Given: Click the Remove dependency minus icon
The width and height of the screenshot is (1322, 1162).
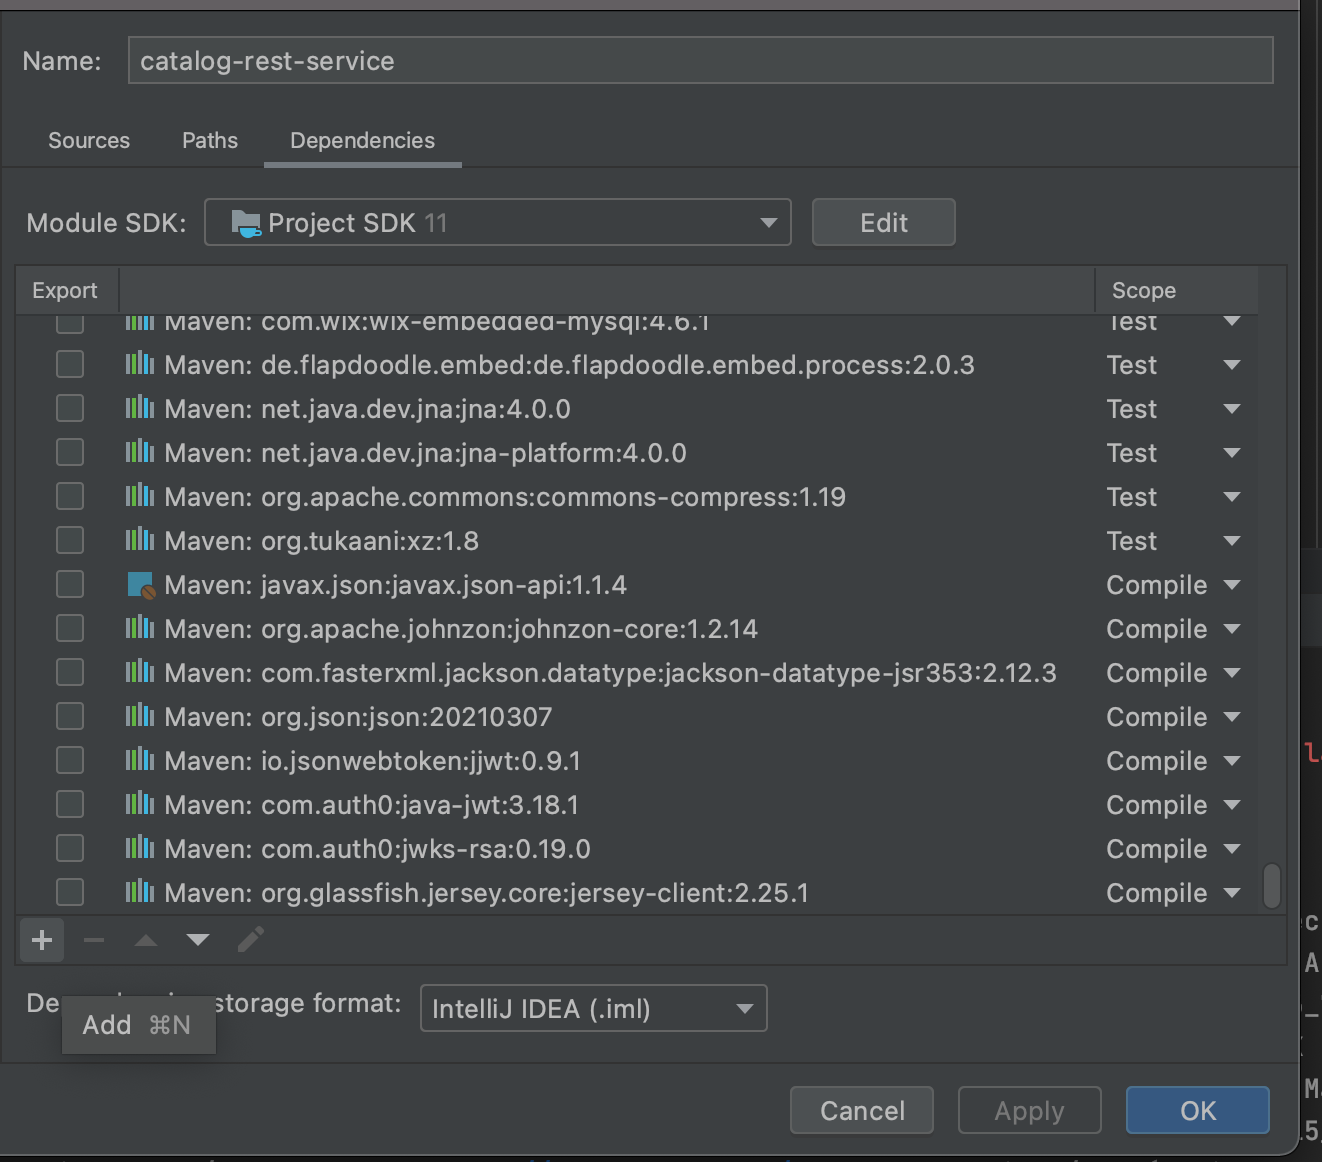Looking at the screenshot, I should 94,940.
